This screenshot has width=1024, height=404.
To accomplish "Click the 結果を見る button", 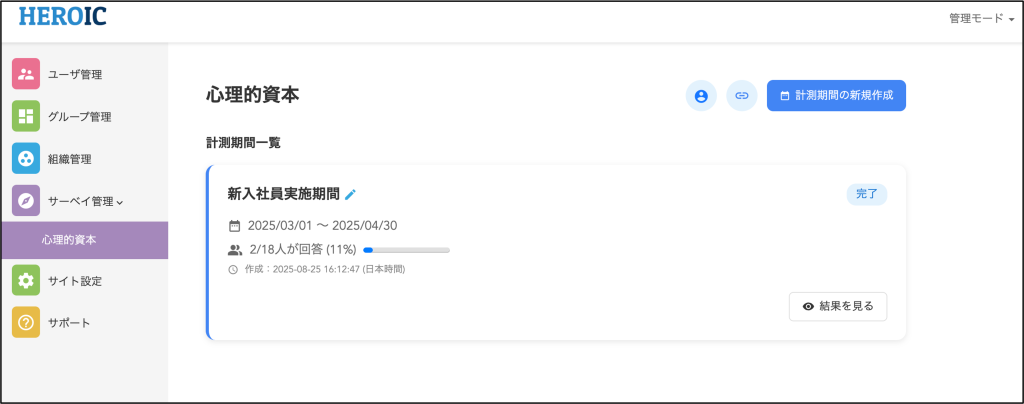I will (x=838, y=306).
